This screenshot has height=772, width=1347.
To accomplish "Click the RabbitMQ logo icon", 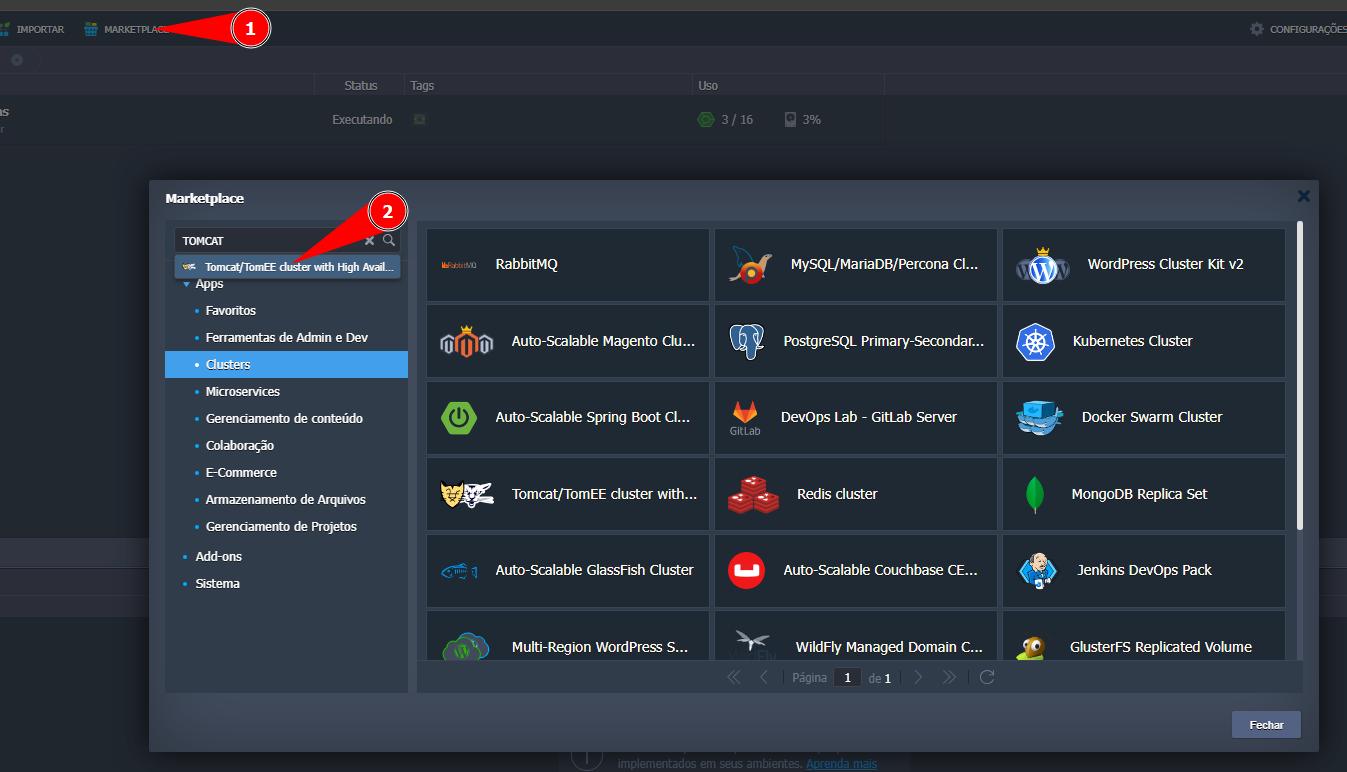I will pyautogui.click(x=459, y=265).
